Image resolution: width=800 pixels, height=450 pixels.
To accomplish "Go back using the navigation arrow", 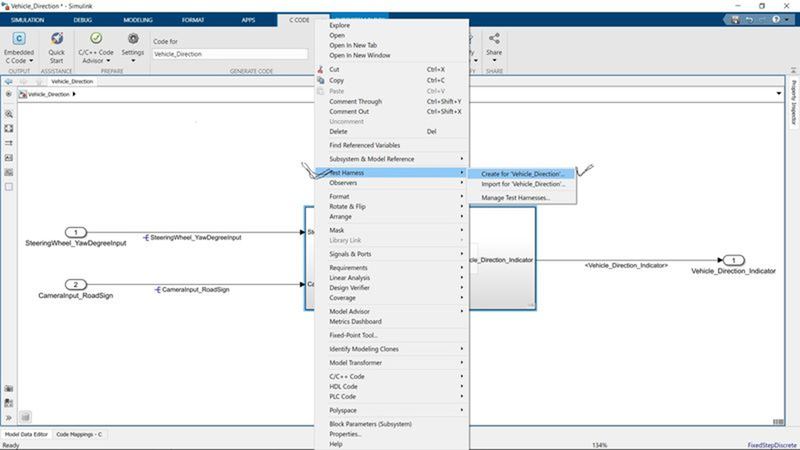I will [9, 81].
